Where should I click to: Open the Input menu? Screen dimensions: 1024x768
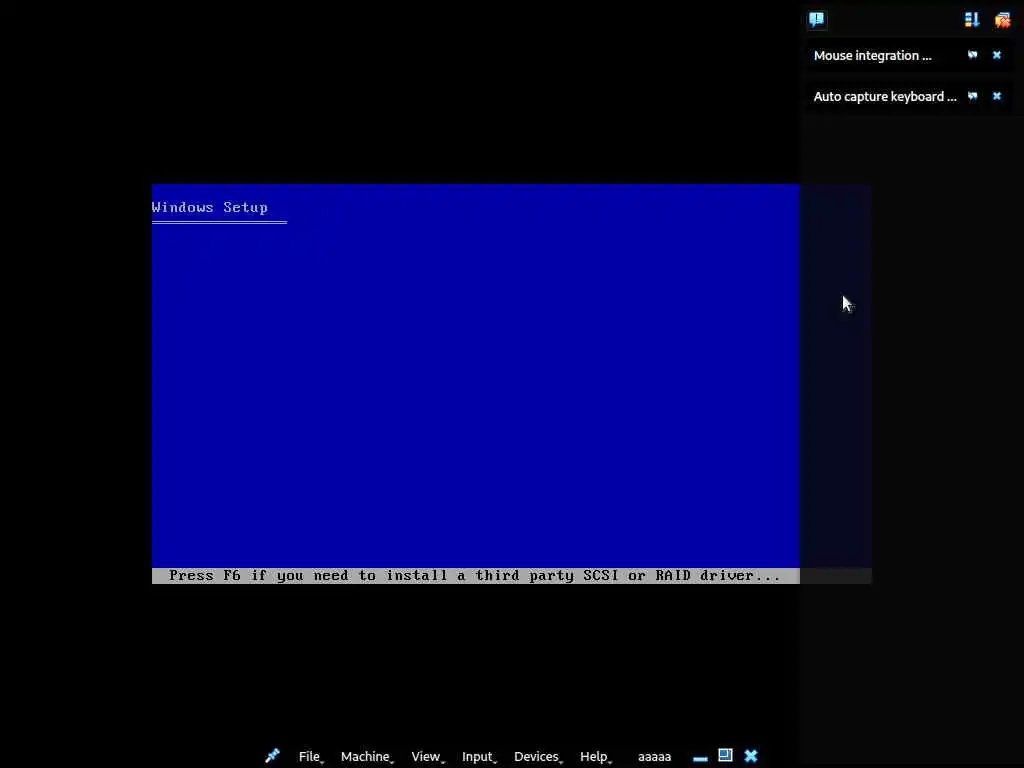478,756
